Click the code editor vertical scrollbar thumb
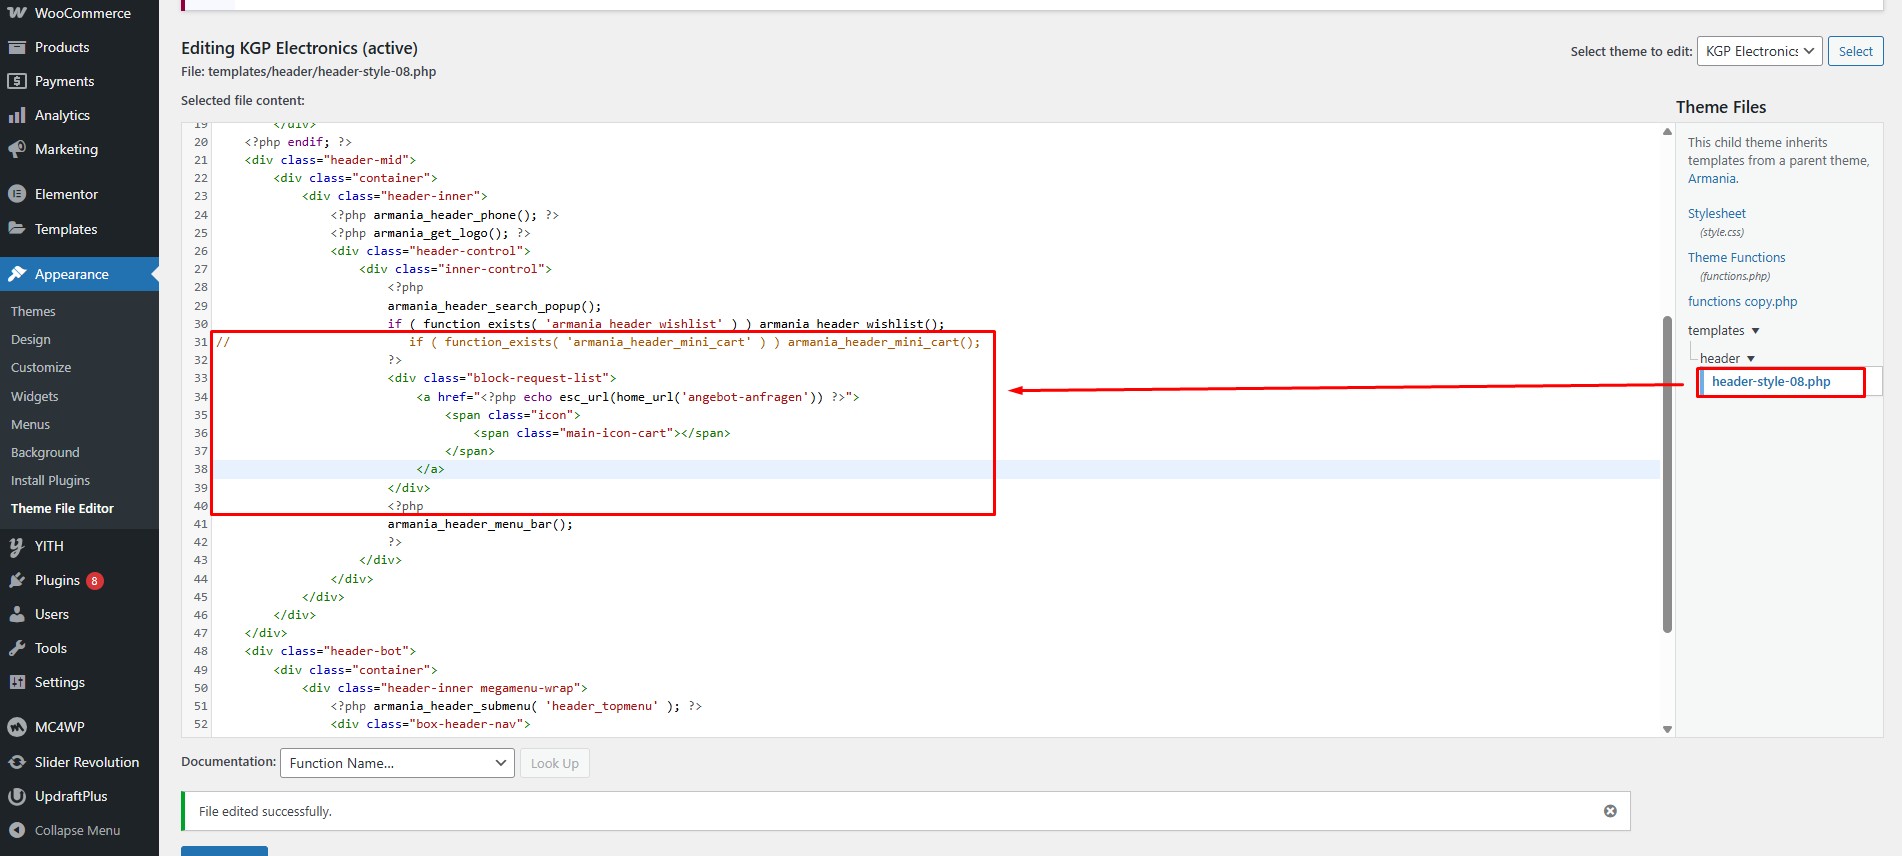This screenshot has height=856, width=1902. coord(1667,475)
